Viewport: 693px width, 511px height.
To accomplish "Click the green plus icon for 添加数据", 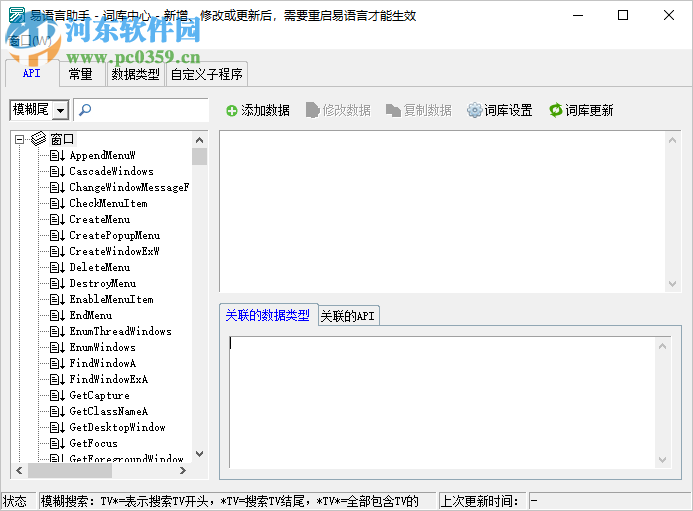I will click(x=232, y=111).
